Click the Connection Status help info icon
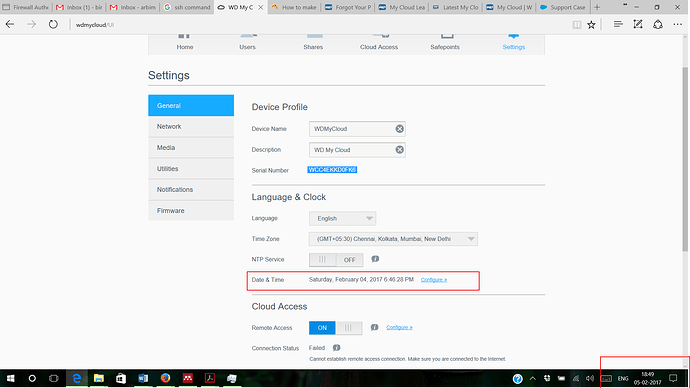 click(x=337, y=348)
